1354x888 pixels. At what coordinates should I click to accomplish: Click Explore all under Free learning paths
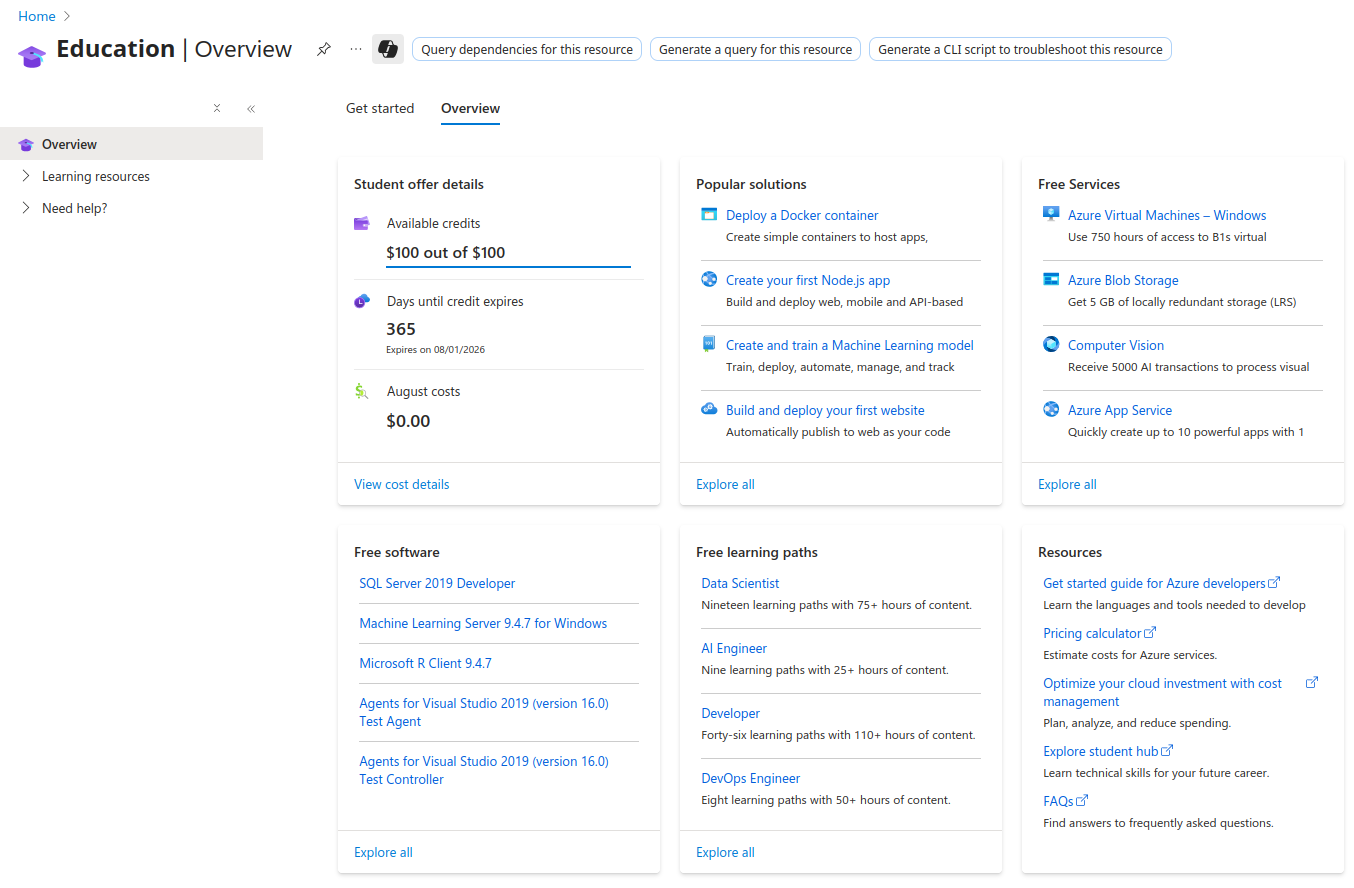(x=725, y=852)
